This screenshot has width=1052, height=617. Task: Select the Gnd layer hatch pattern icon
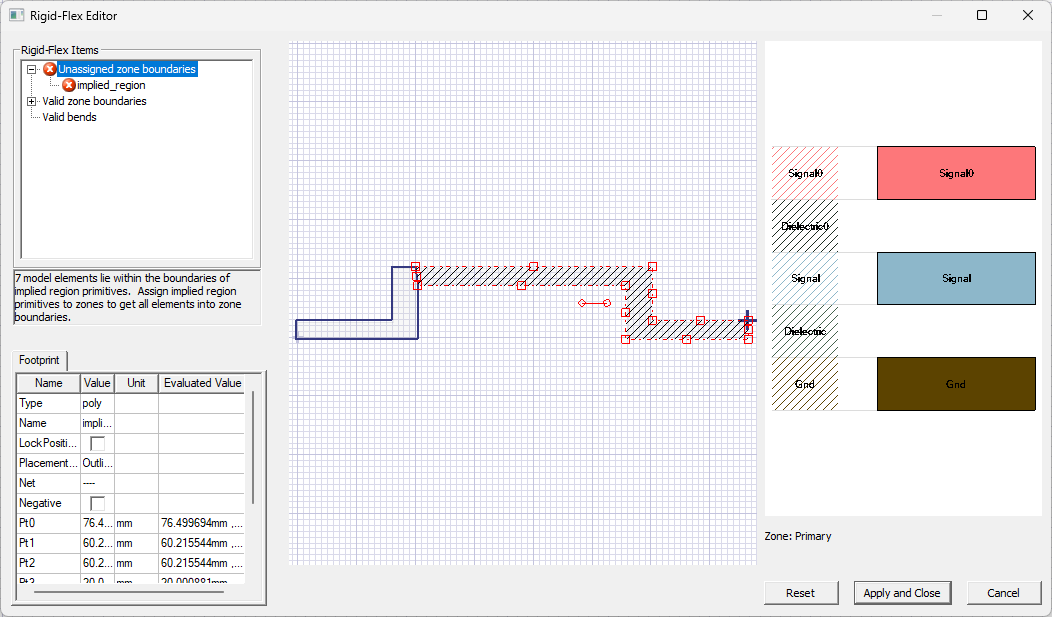tap(805, 384)
